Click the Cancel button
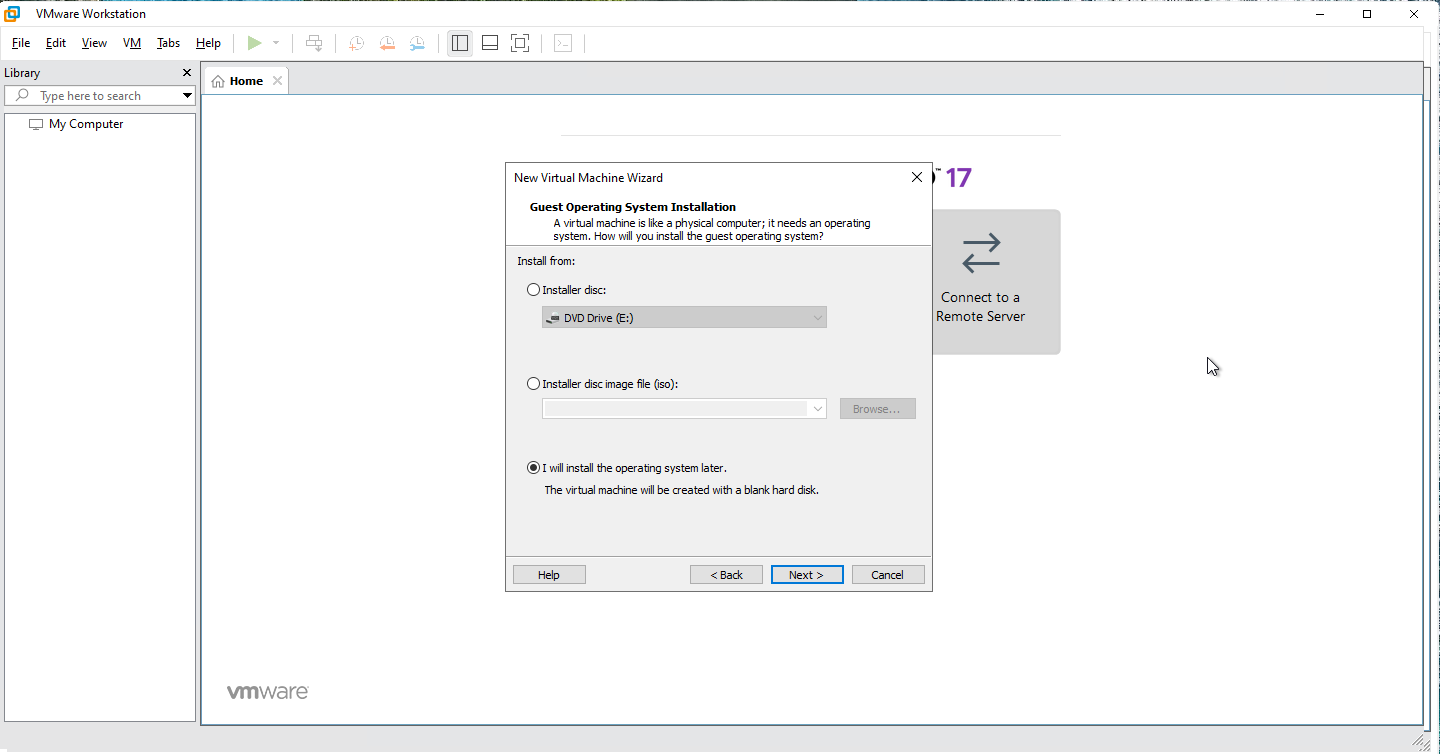Viewport: 1440px width, 754px height. pos(888,575)
